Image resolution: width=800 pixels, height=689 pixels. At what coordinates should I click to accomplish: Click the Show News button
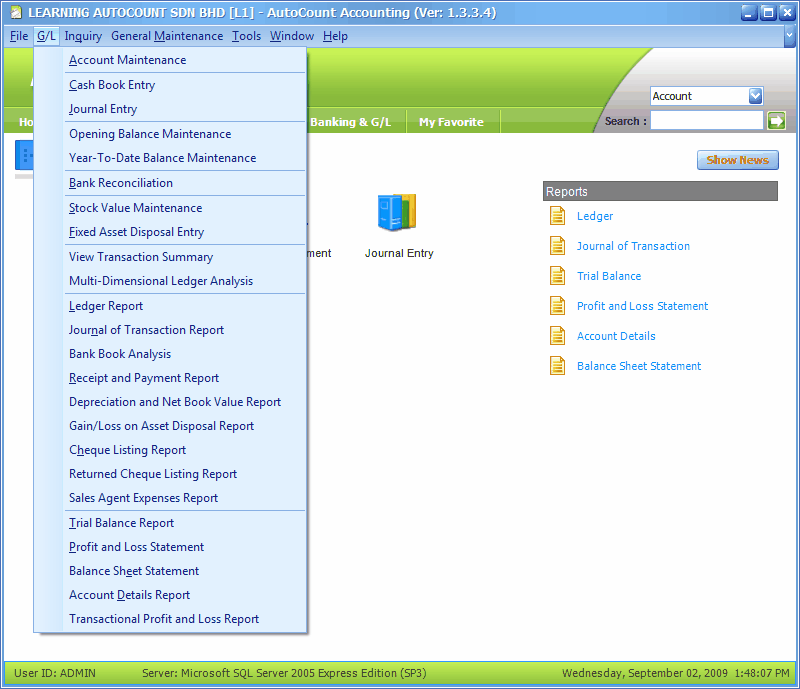pos(738,160)
